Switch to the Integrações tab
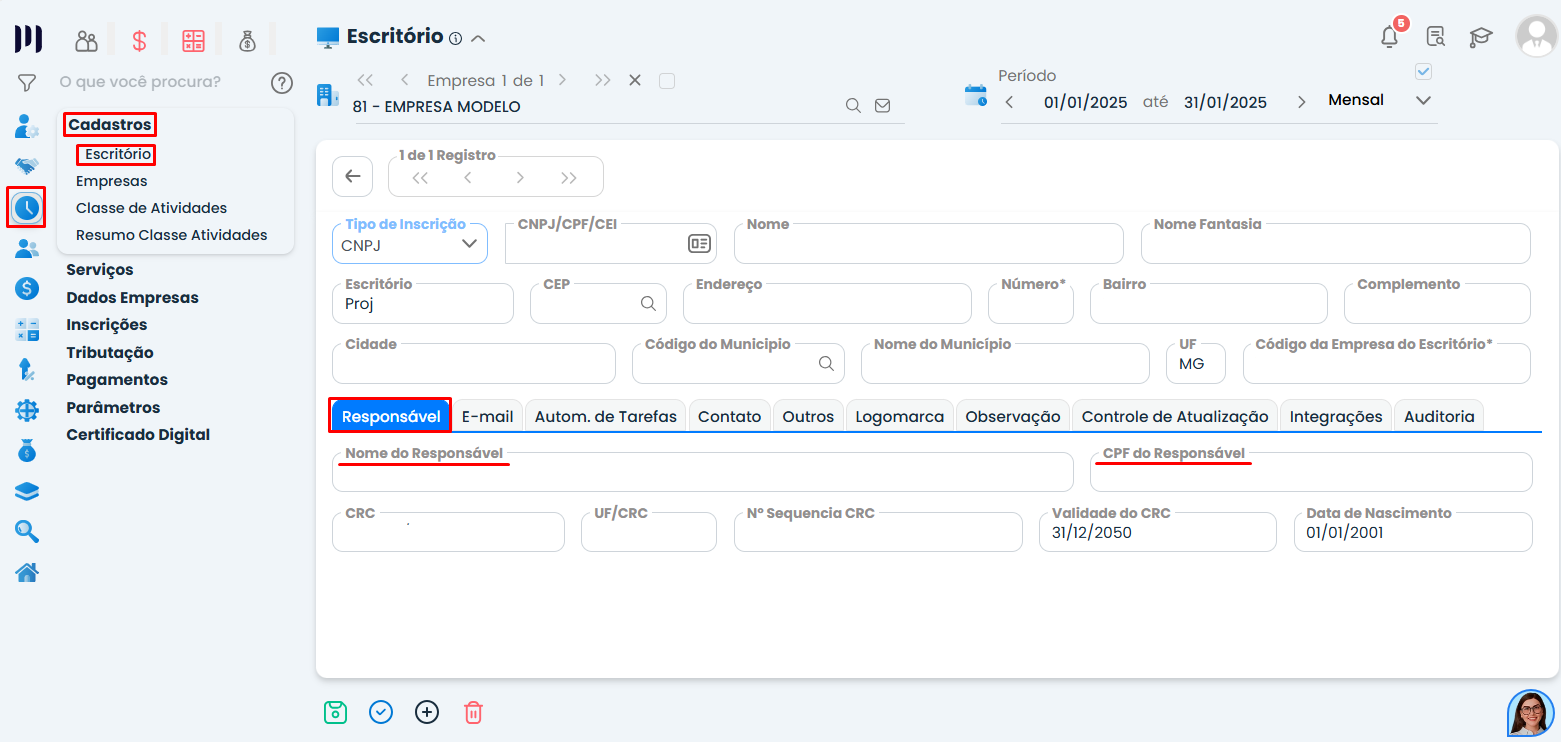 [1336, 416]
